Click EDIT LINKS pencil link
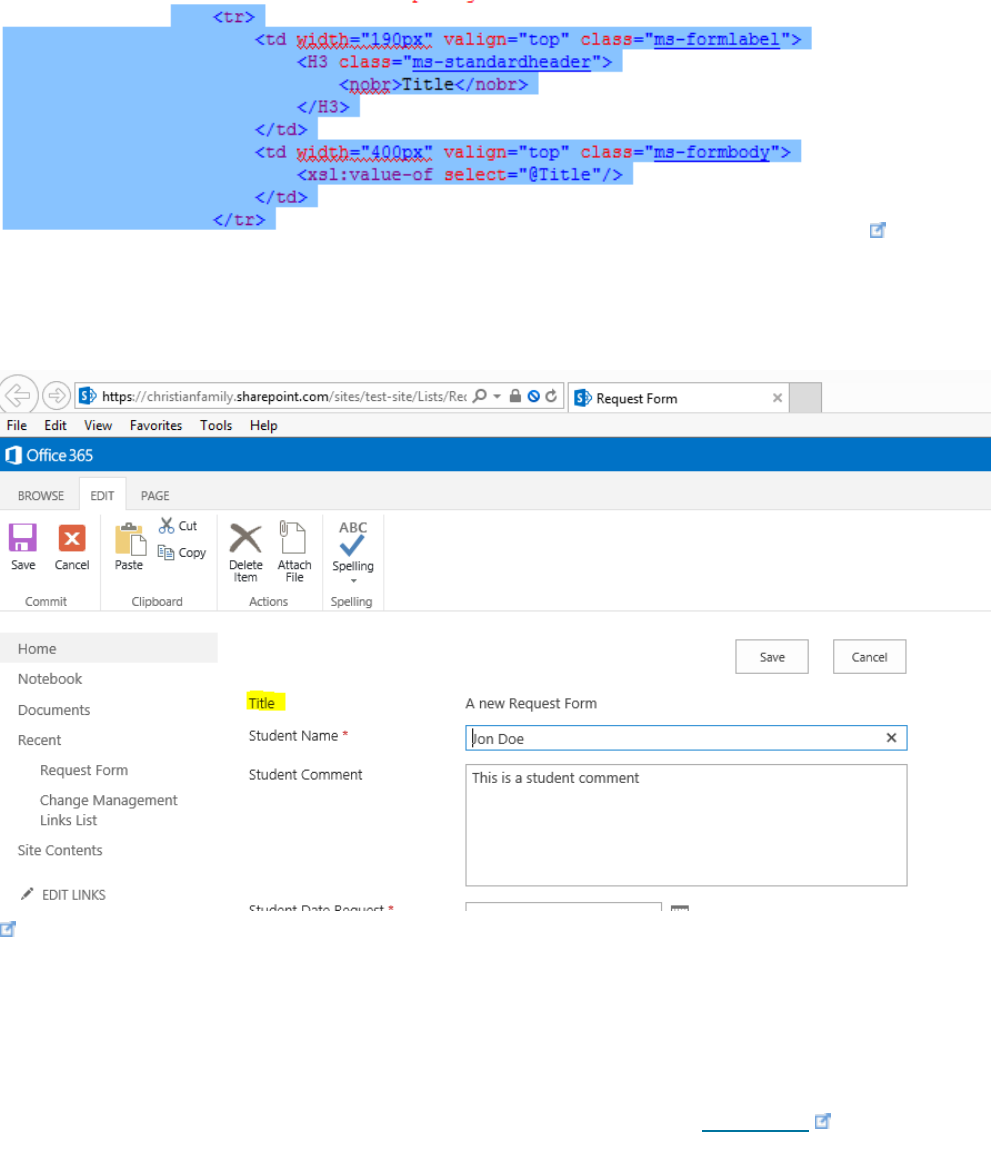This screenshot has height=1166, width=991. 63,895
